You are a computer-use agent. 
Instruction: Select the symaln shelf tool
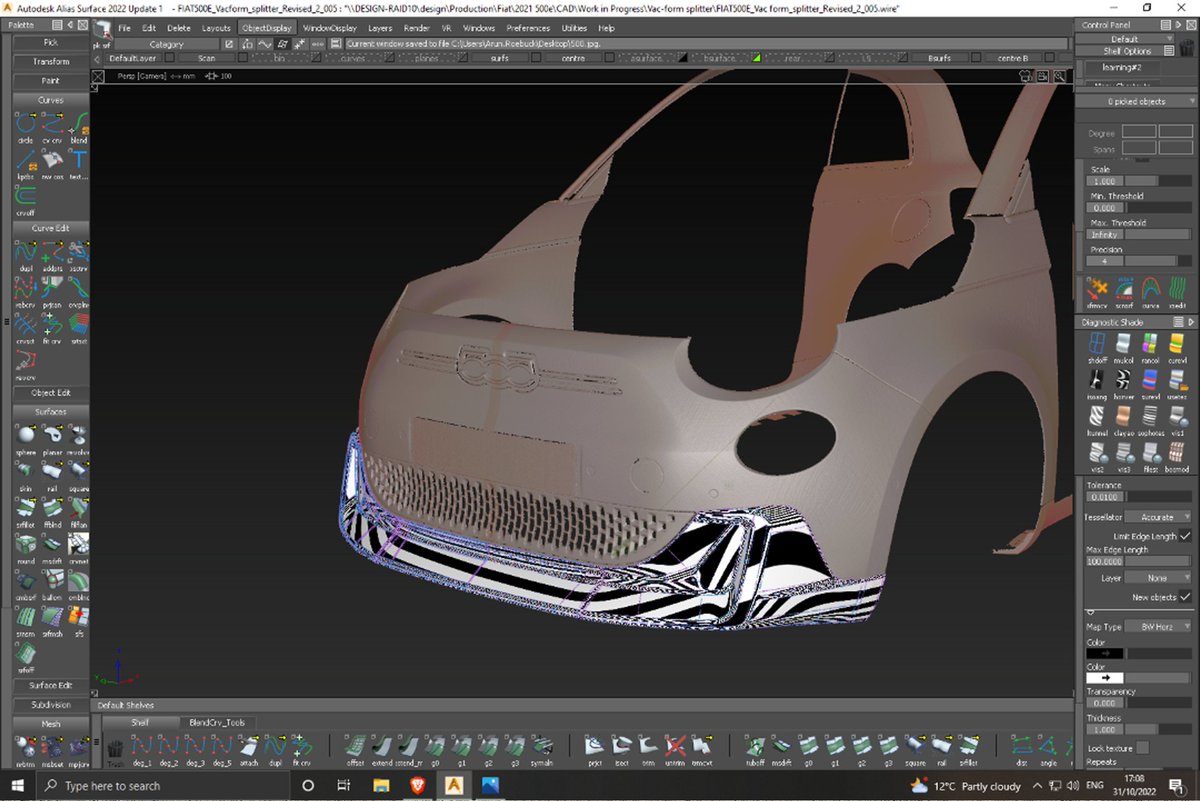coord(542,749)
